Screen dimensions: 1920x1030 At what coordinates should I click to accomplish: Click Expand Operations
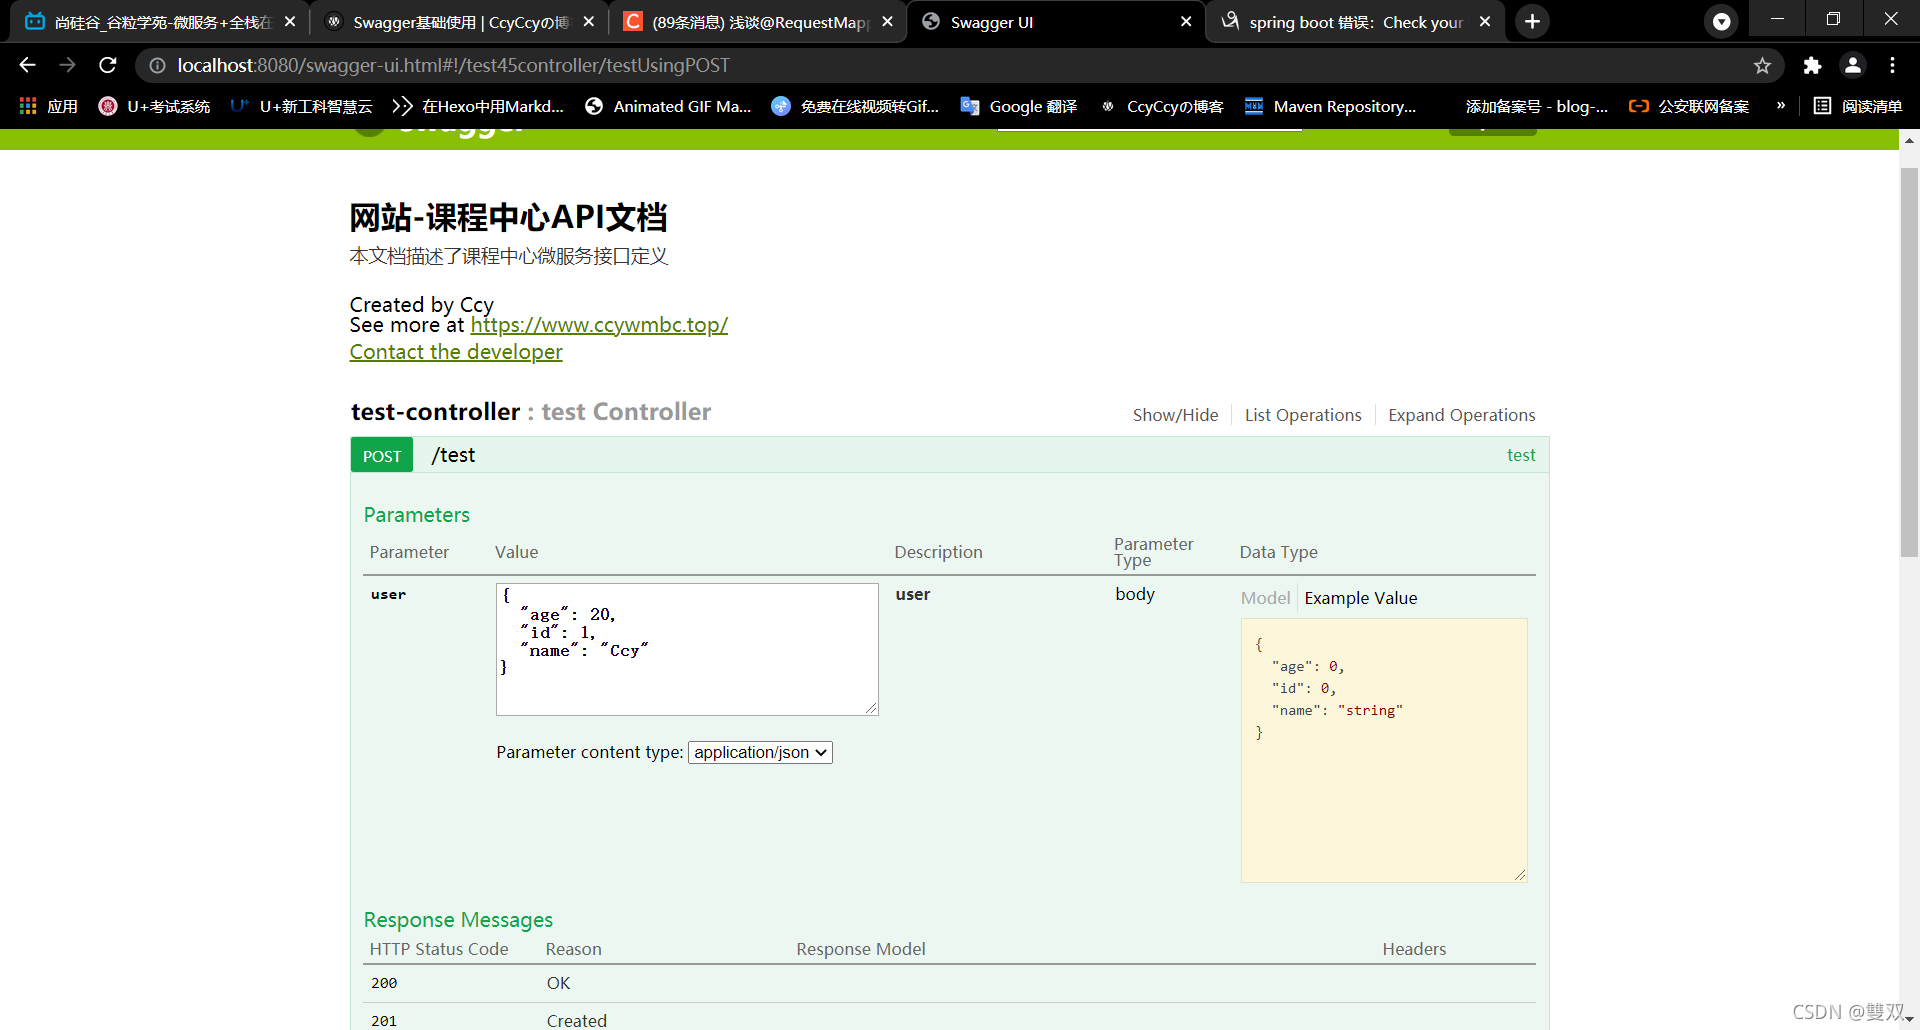(x=1461, y=415)
